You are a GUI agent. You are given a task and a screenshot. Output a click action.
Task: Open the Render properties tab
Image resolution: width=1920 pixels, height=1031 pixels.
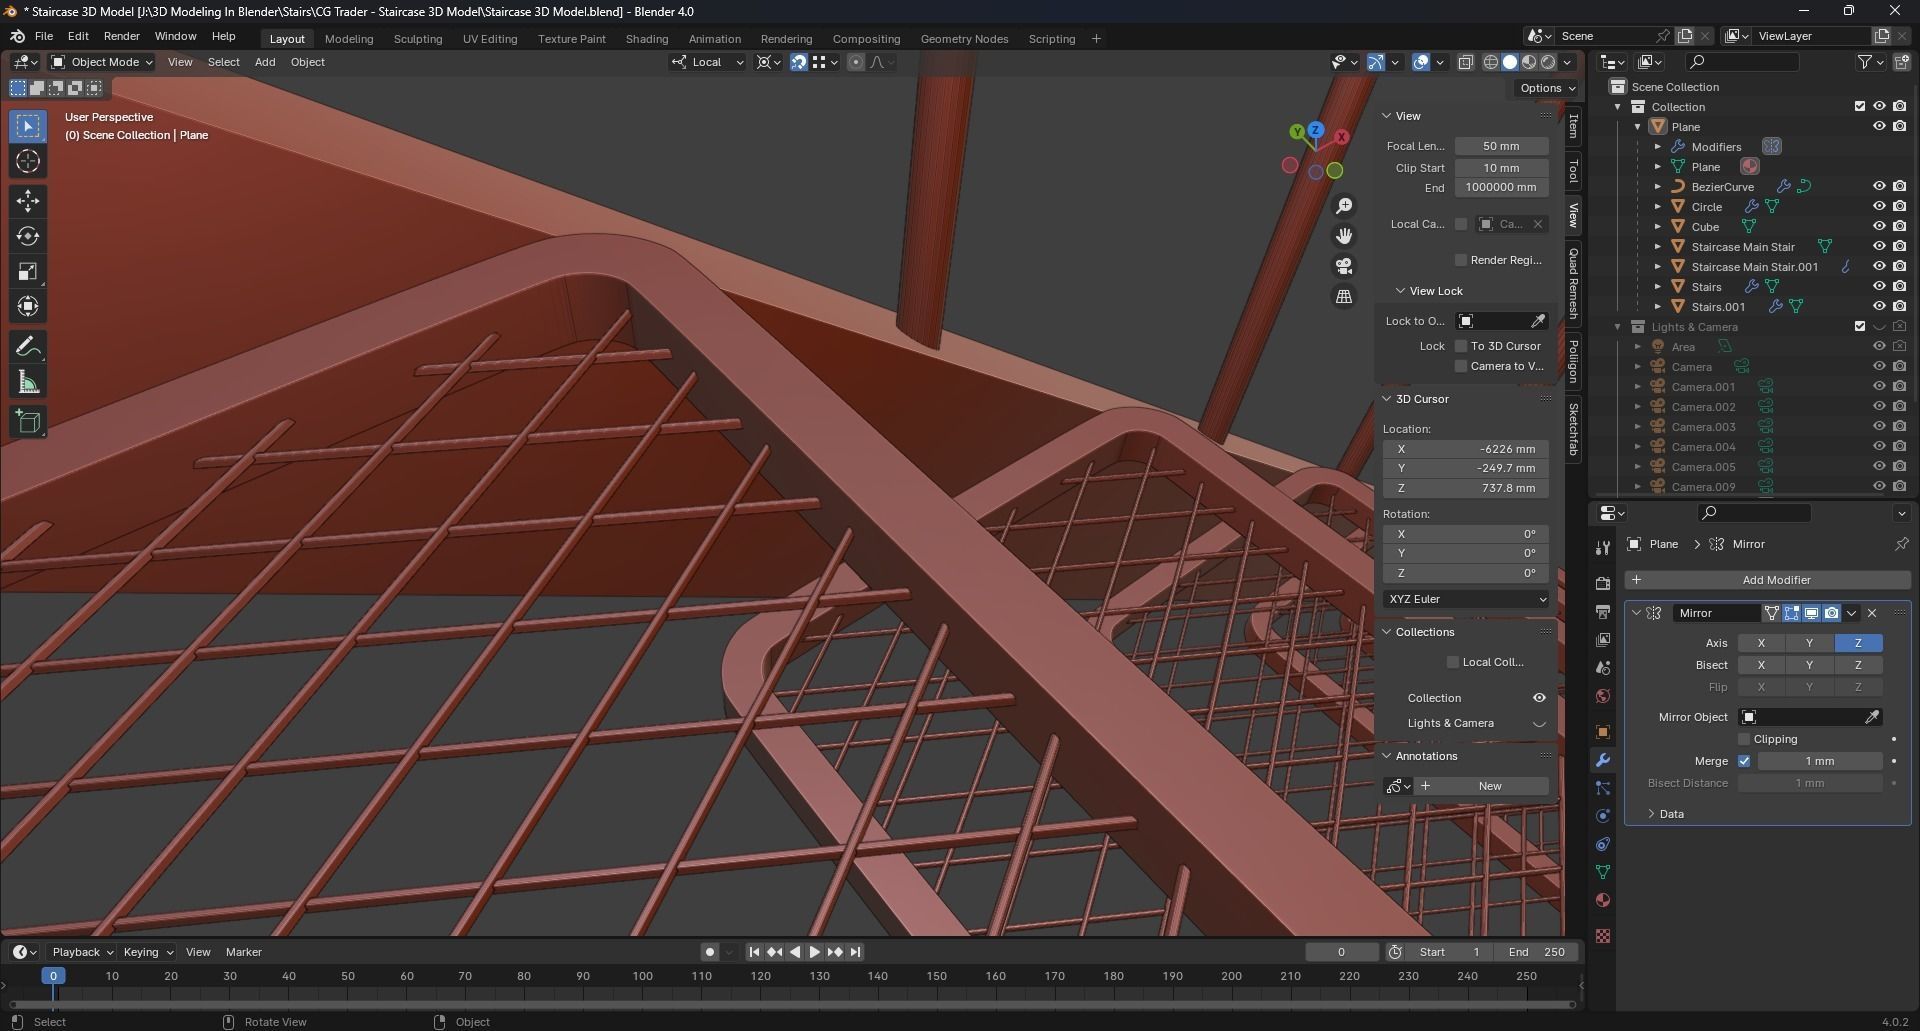[1603, 583]
